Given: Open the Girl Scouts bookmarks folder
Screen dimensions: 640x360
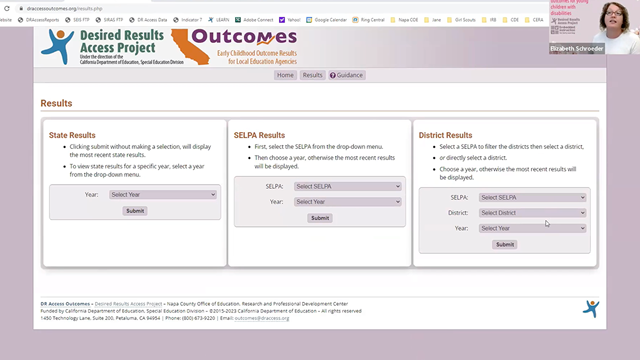Looking at the screenshot, I should pyautogui.click(x=461, y=20).
